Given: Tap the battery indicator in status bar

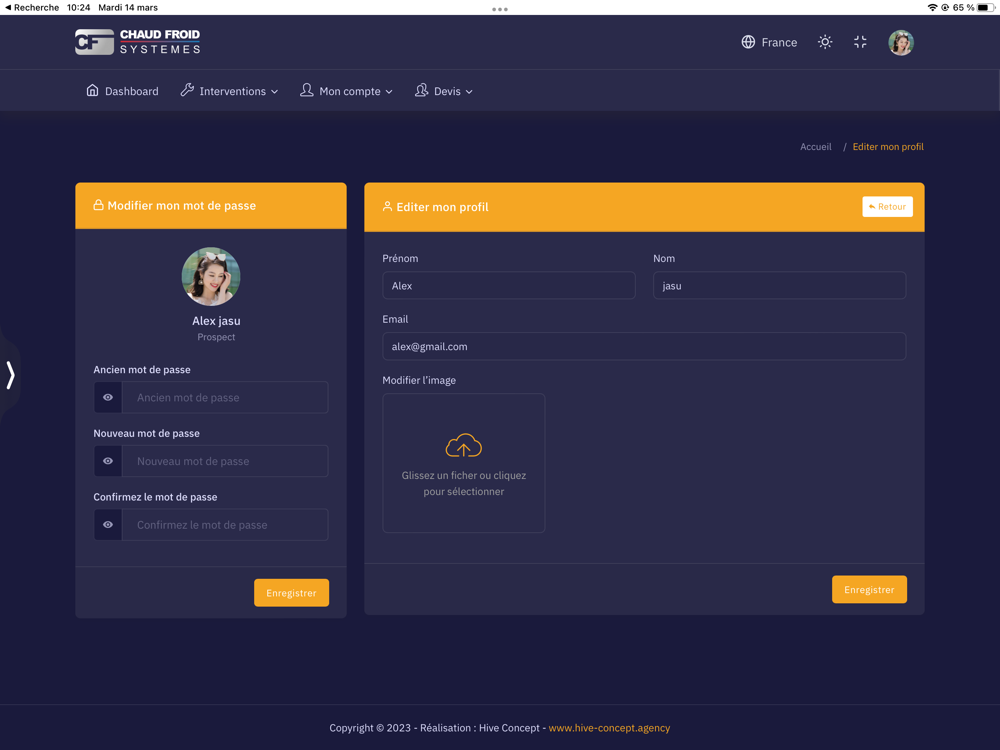Looking at the screenshot, I should pos(985,8).
